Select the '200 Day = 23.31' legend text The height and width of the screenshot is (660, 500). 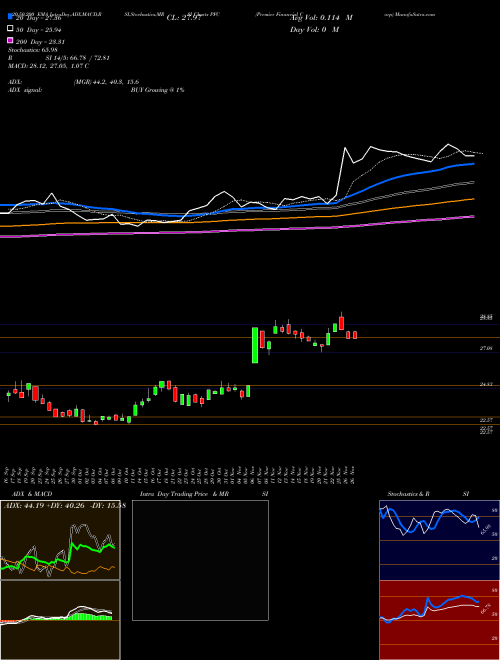coord(40,42)
